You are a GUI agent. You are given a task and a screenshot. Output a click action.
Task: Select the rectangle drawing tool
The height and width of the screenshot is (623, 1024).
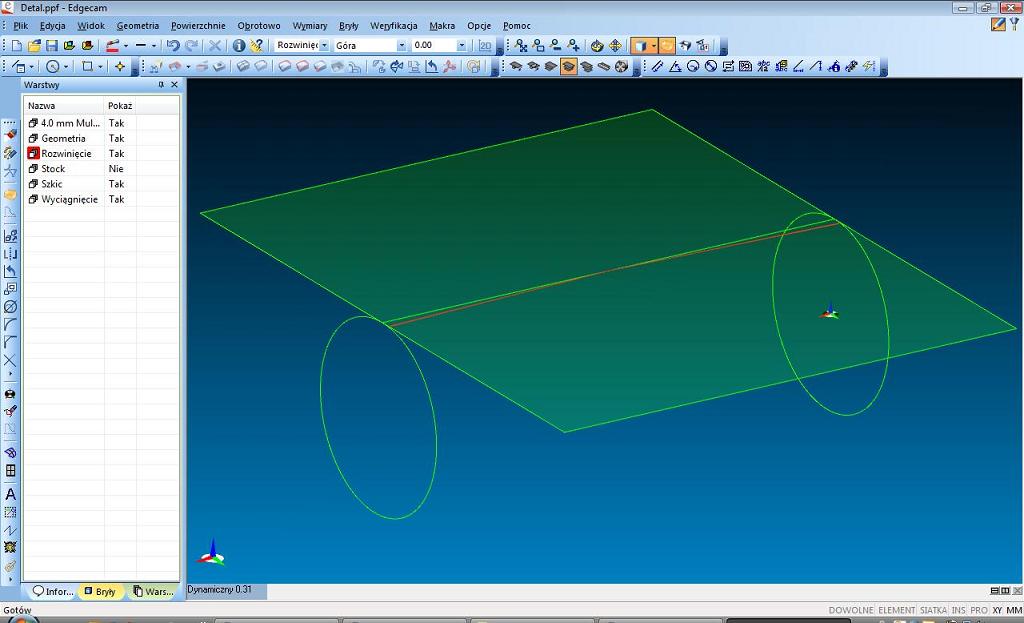pos(87,67)
